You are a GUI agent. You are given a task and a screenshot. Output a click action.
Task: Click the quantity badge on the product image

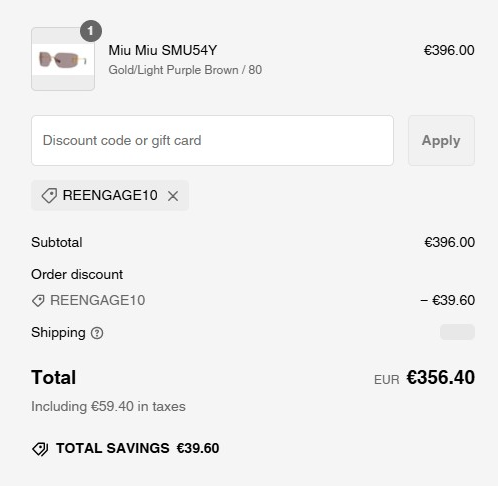pyautogui.click(x=91, y=31)
